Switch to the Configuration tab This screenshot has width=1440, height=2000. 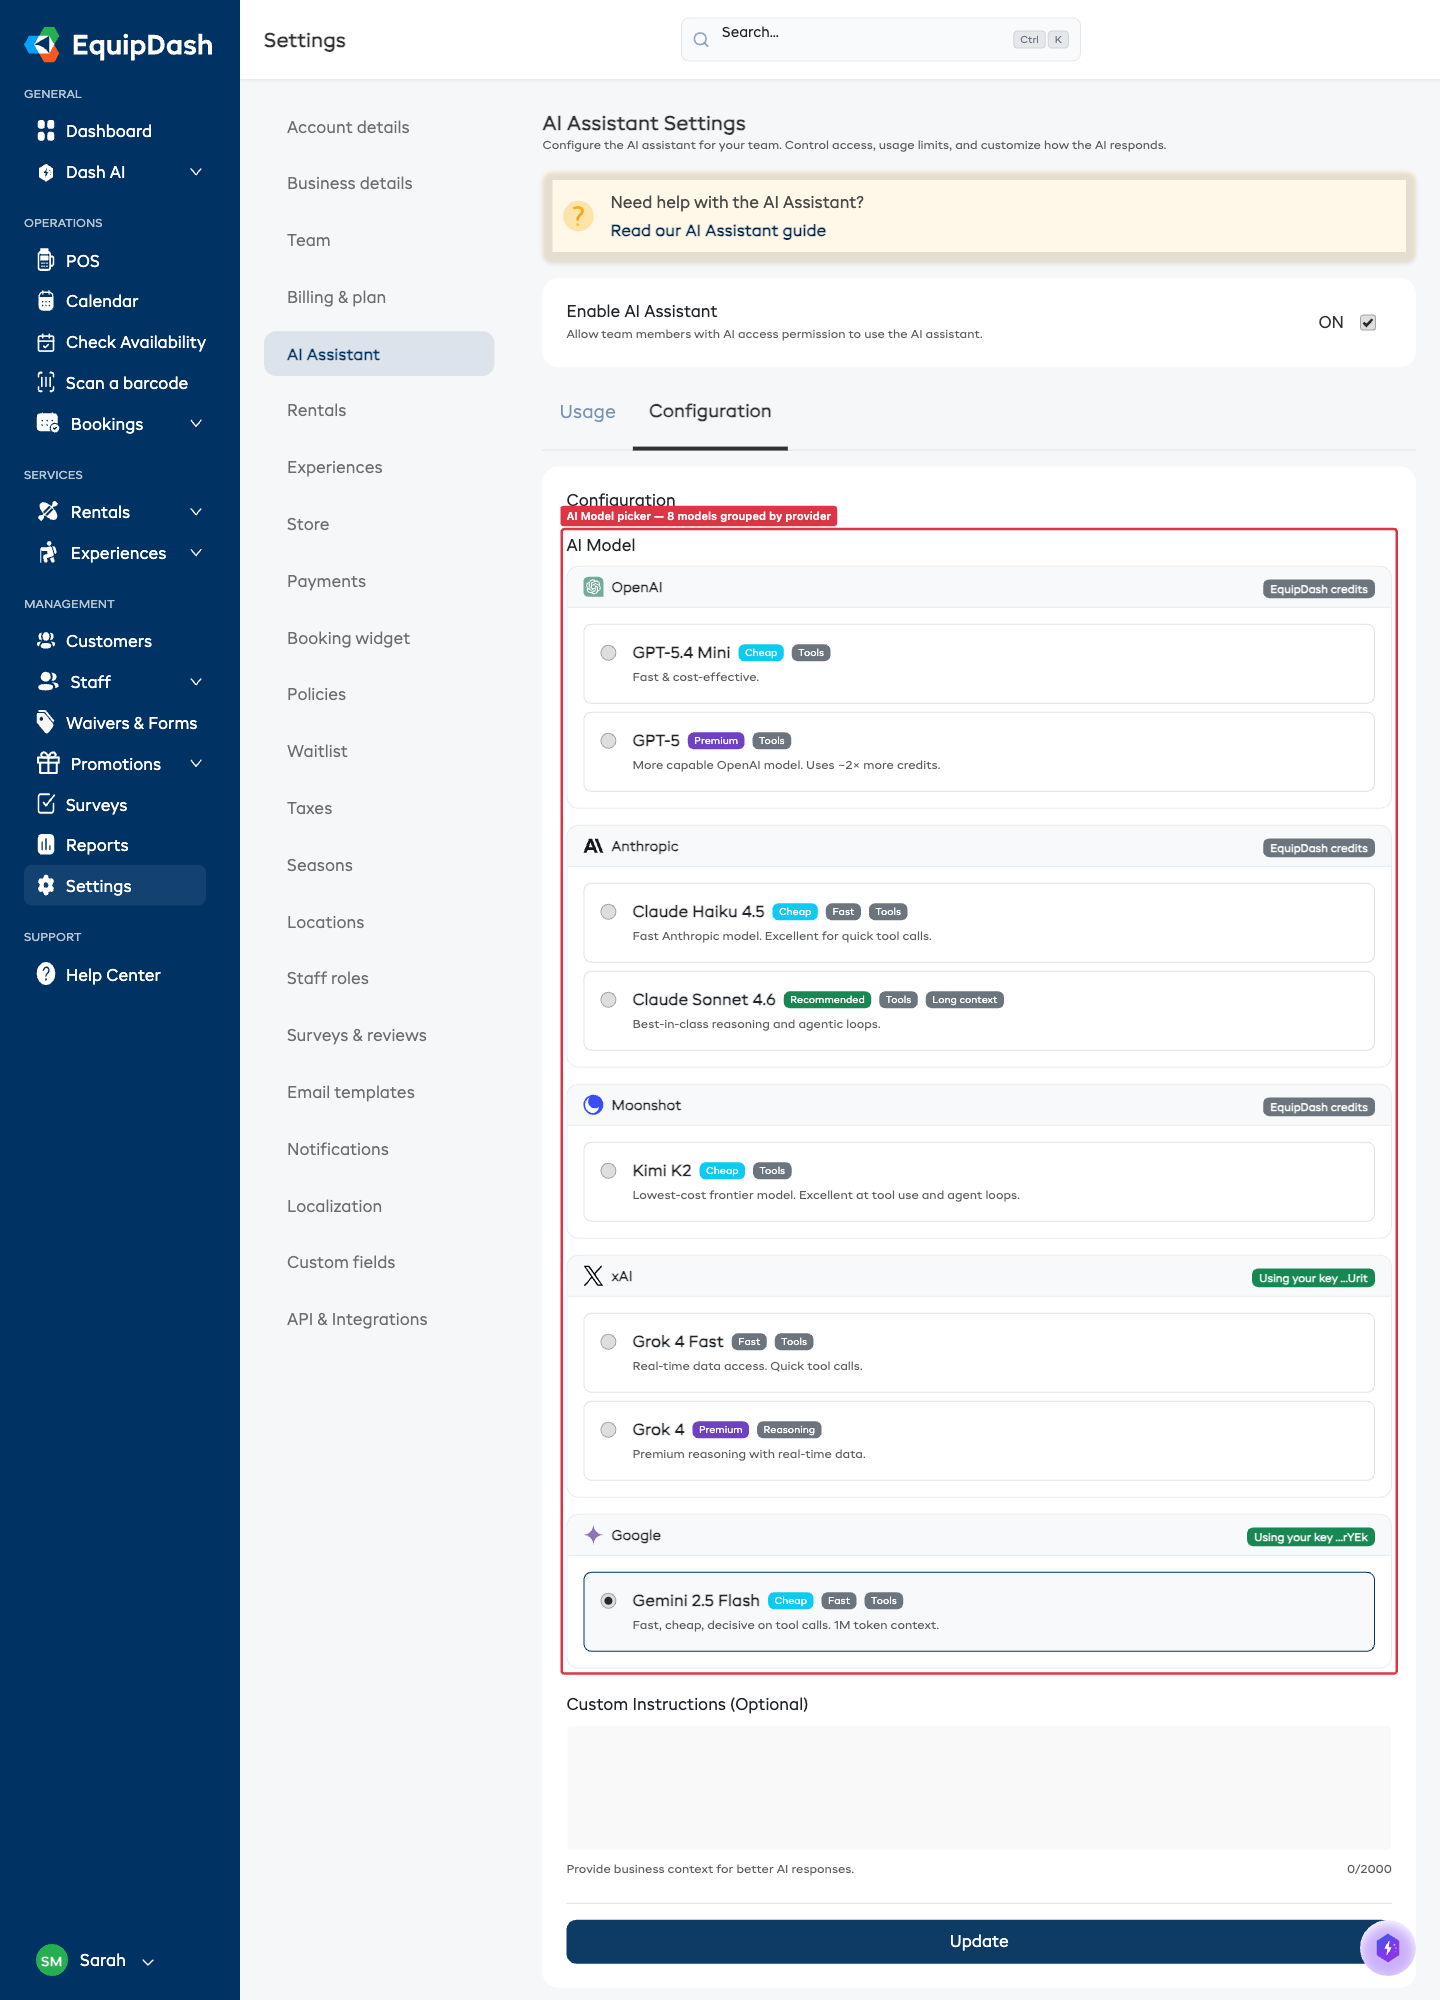[710, 411]
